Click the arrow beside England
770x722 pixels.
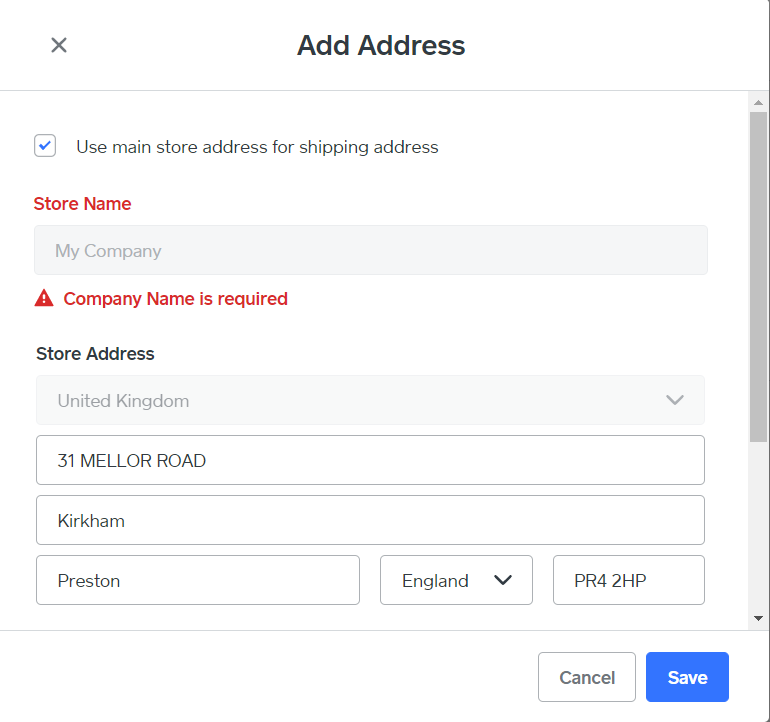[503, 580]
